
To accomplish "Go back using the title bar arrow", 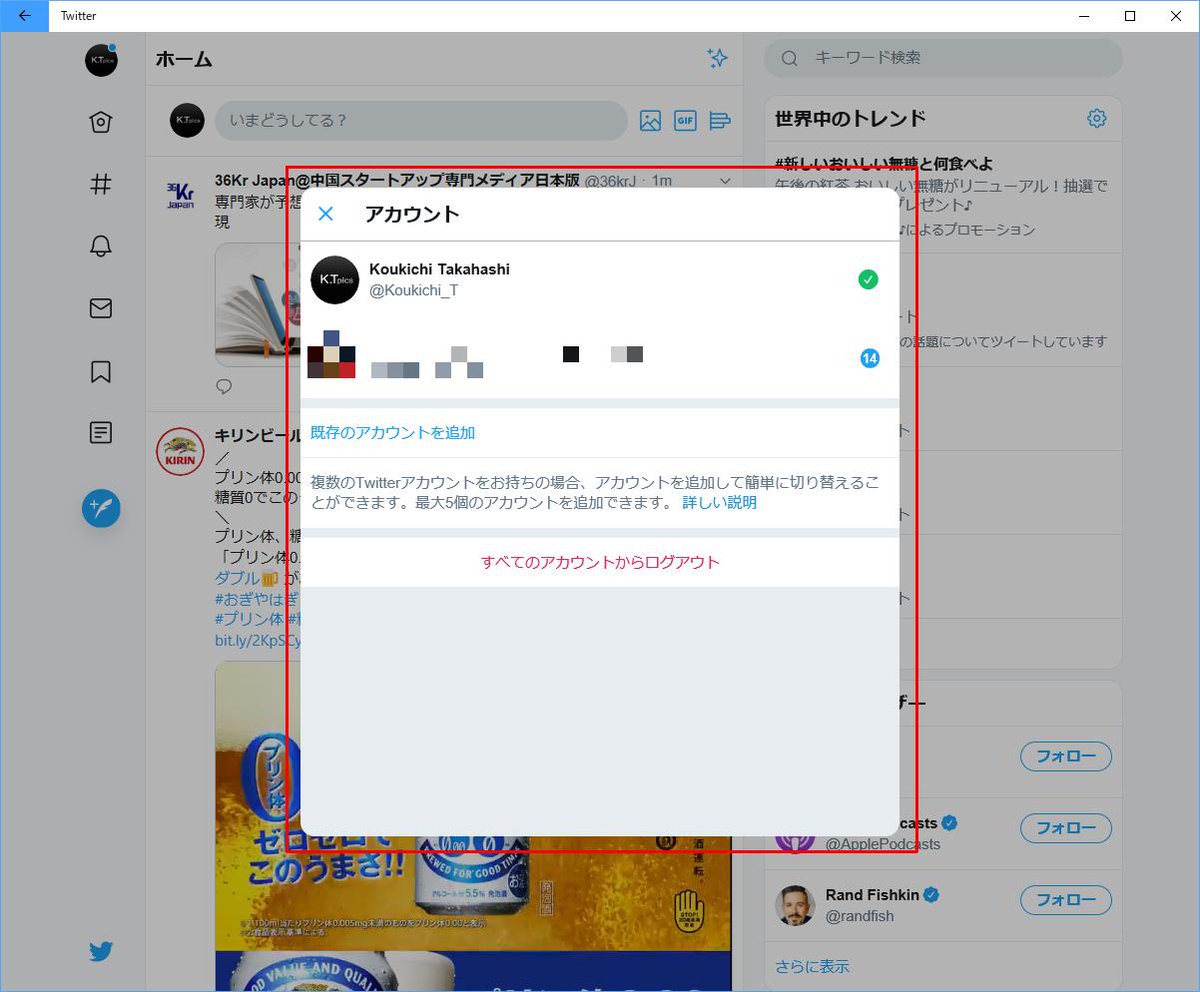I will pos(24,16).
